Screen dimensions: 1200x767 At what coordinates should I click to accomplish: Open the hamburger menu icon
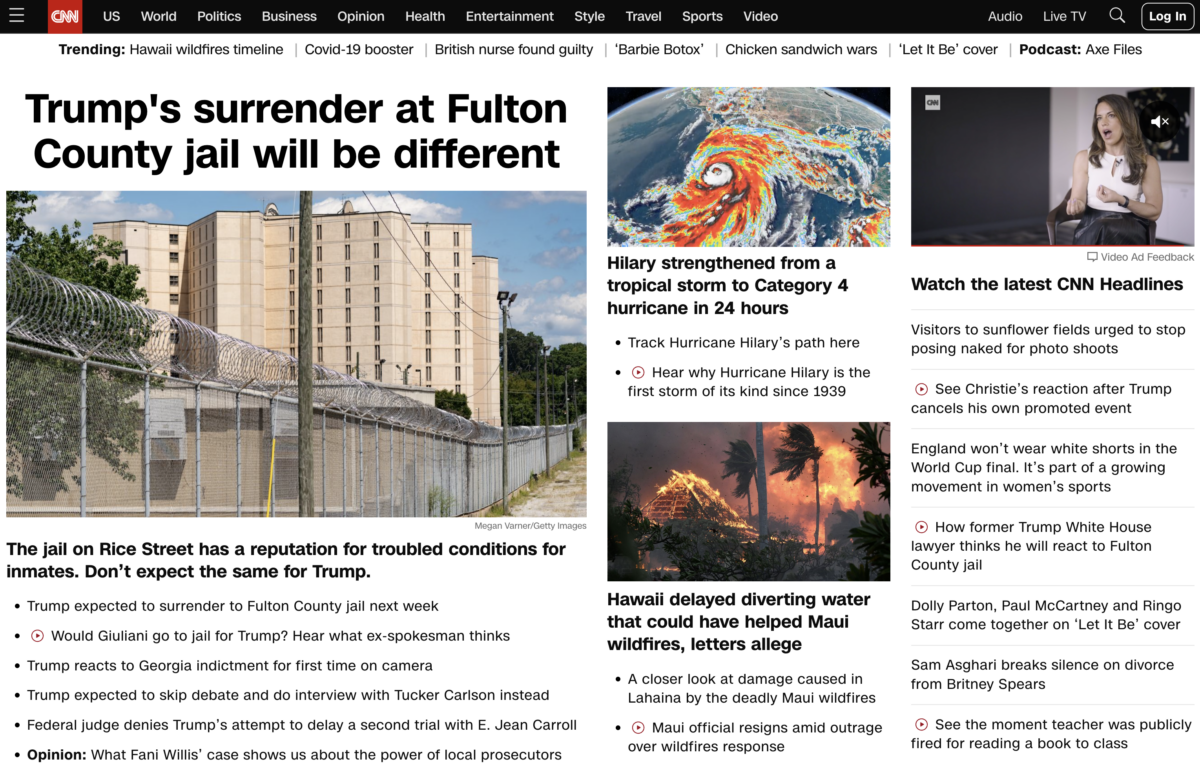pyautogui.click(x=16, y=15)
